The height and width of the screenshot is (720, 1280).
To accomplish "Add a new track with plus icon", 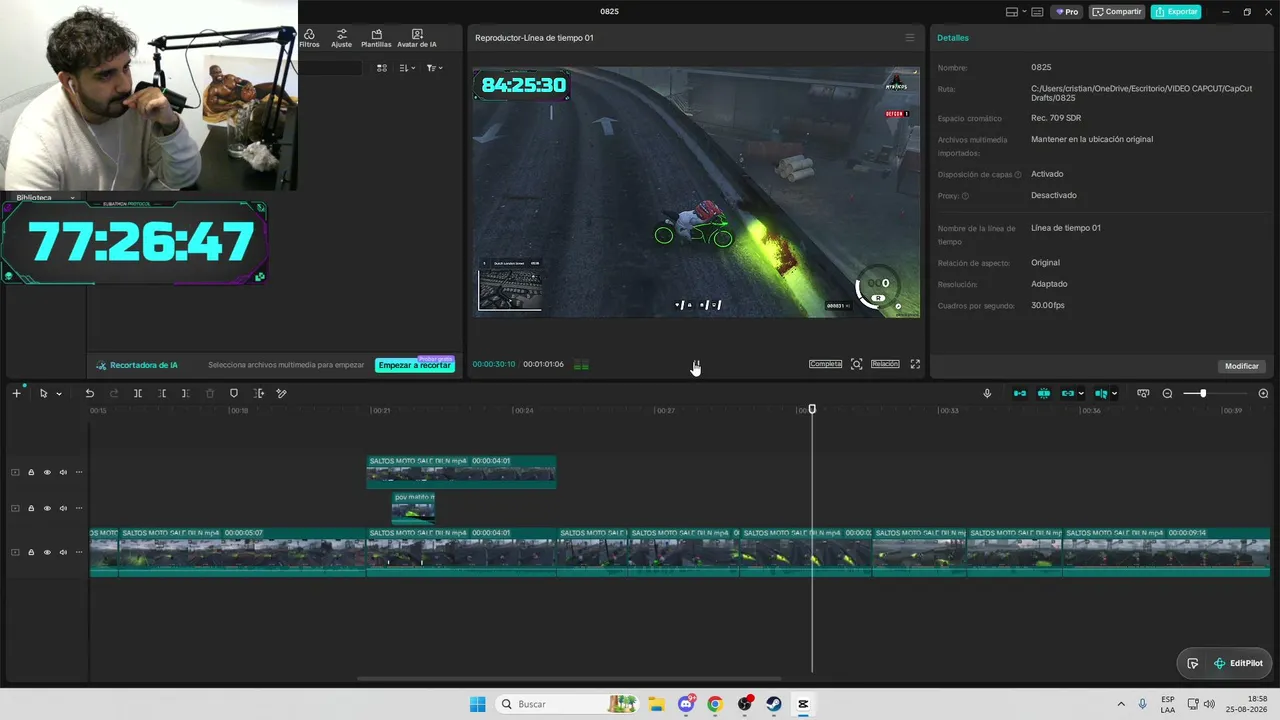I will point(16,393).
